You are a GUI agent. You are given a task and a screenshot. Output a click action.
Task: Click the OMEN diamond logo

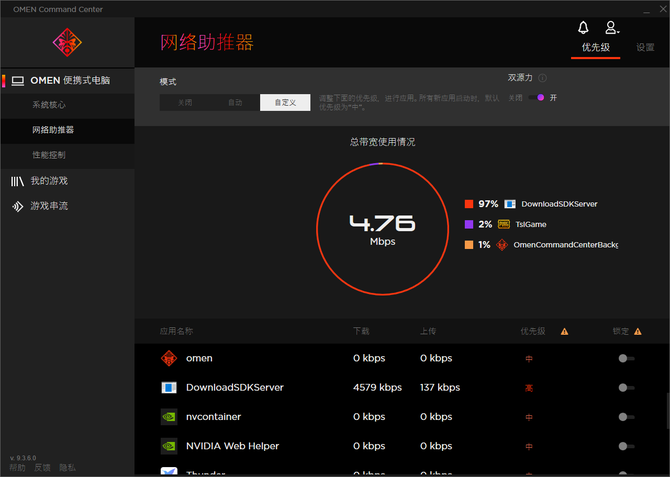coord(67,42)
